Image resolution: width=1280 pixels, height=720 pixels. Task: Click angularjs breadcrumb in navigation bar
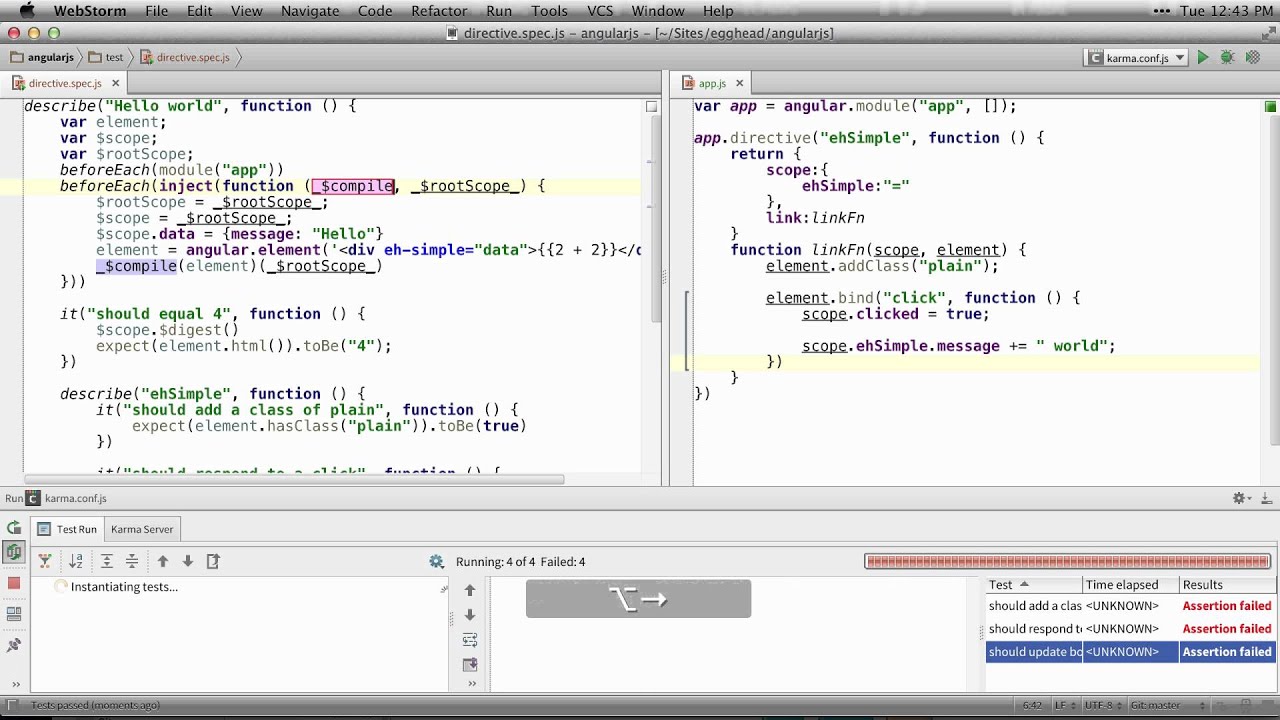42,58
